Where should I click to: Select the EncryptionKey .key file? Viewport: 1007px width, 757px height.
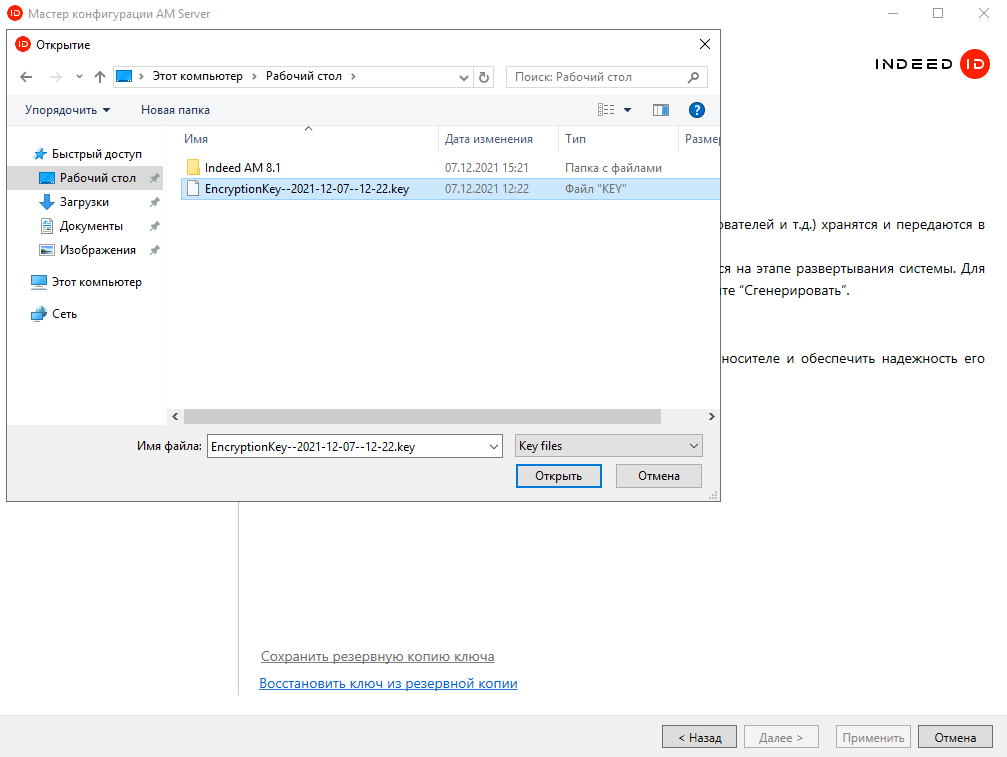(306, 188)
